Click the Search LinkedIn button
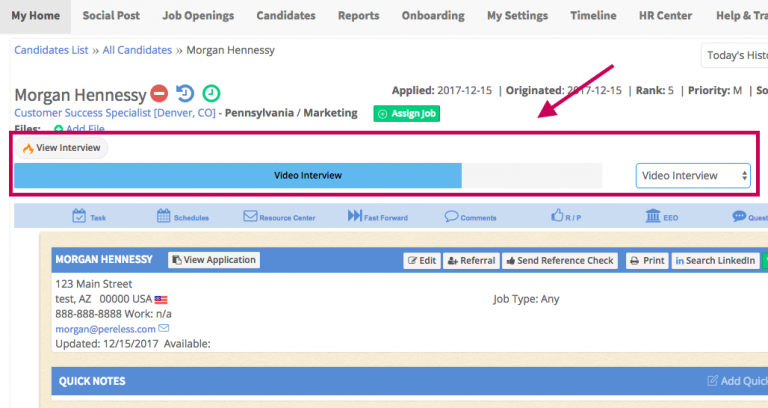768x408 pixels. 715,261
